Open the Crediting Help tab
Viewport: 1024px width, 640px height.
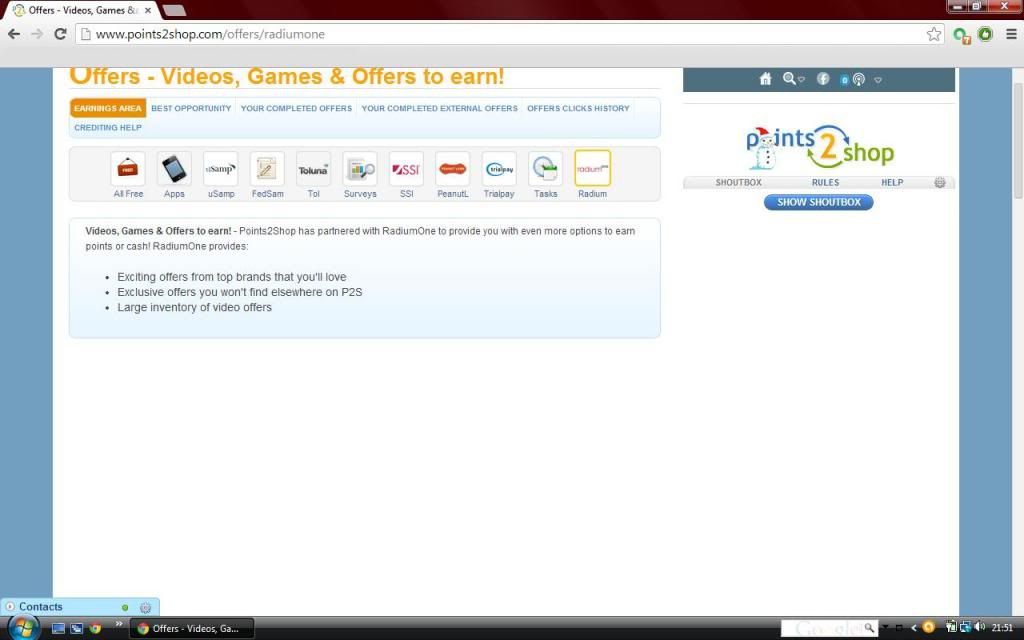click(x=108, y=127)
